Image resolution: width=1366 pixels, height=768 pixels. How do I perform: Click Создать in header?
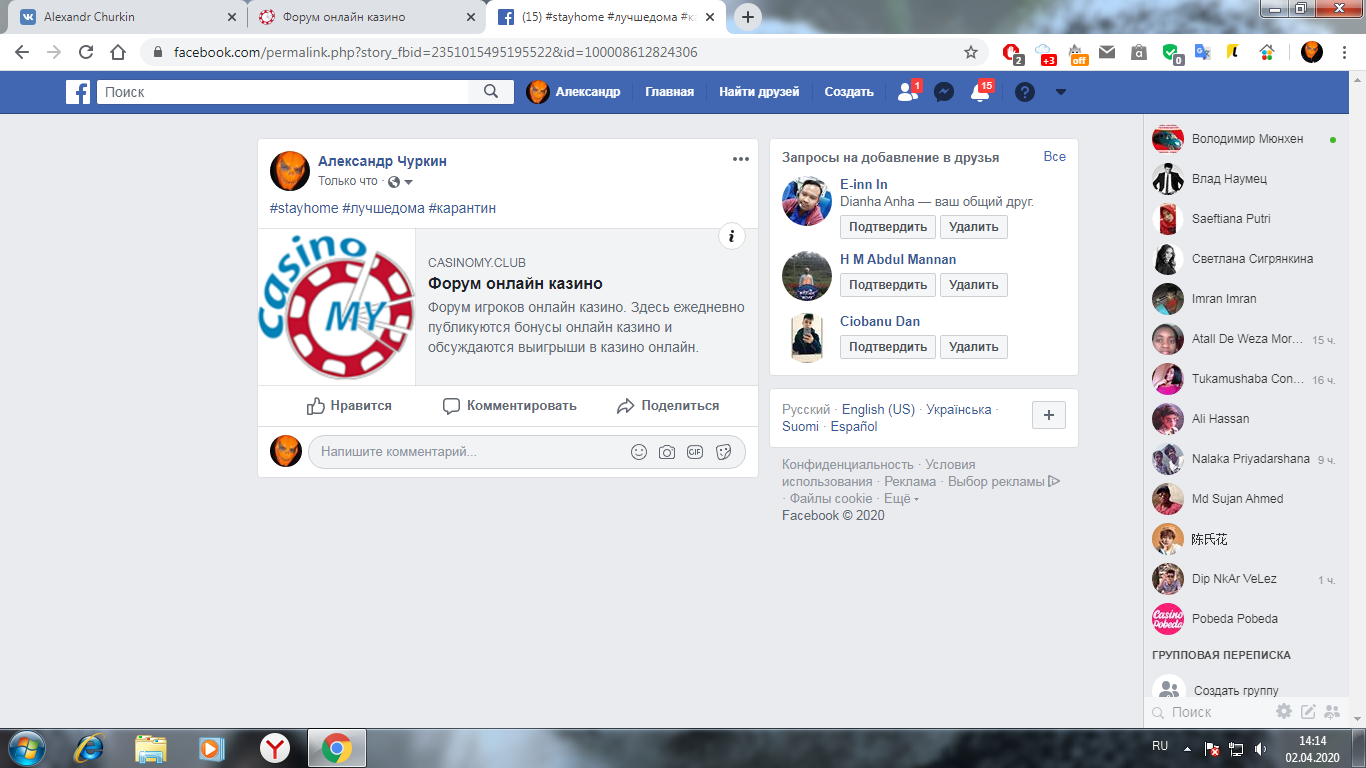click(849, 92)
